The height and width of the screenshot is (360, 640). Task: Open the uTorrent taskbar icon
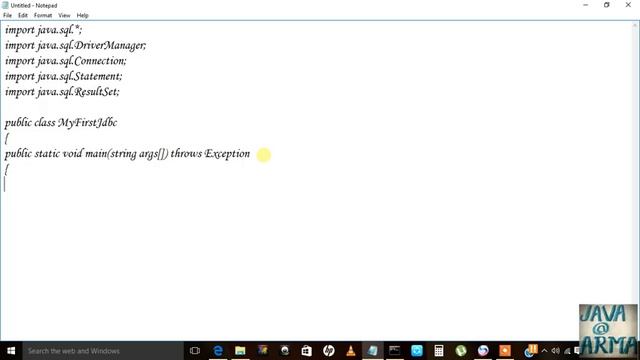pyautogui.click(x=461, y=351)
